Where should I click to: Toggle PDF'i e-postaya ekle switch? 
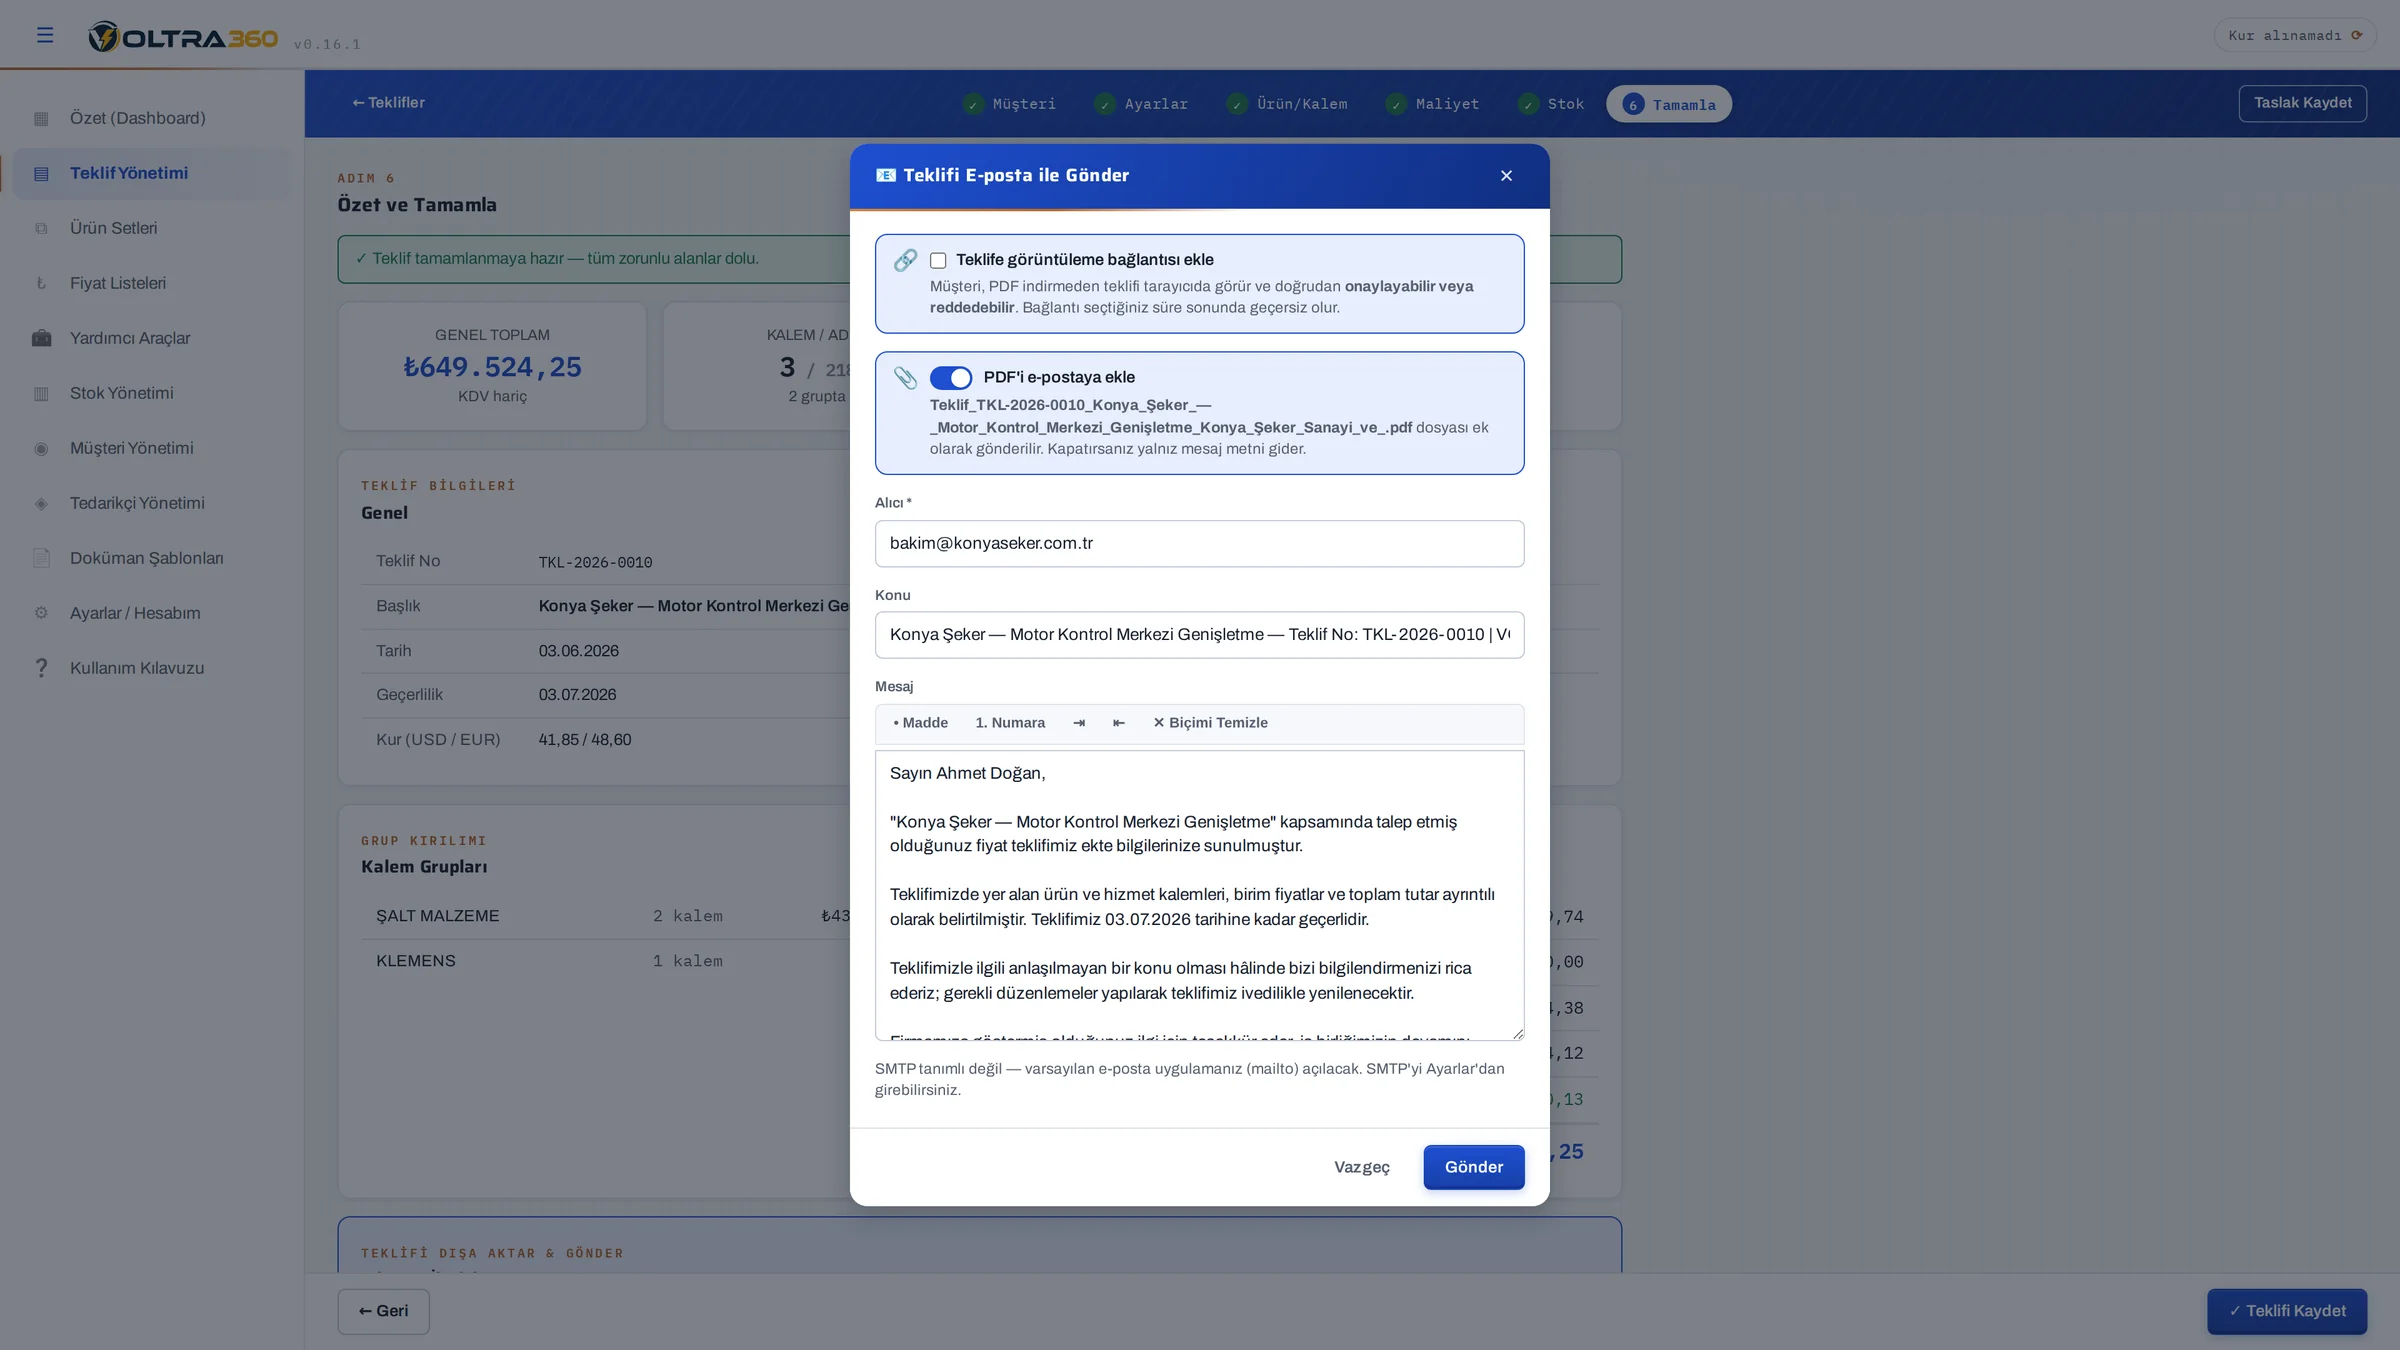[951, 378]
